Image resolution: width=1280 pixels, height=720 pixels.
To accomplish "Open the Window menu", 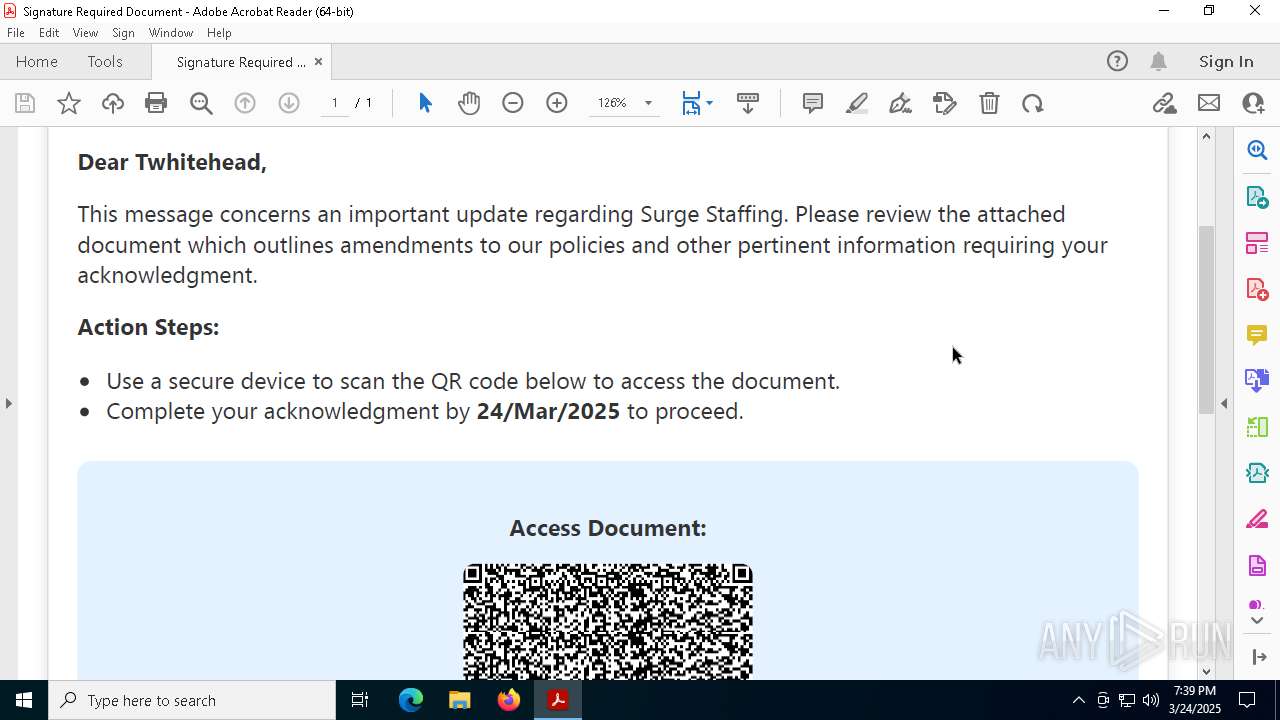I will (x=171, y=33).
